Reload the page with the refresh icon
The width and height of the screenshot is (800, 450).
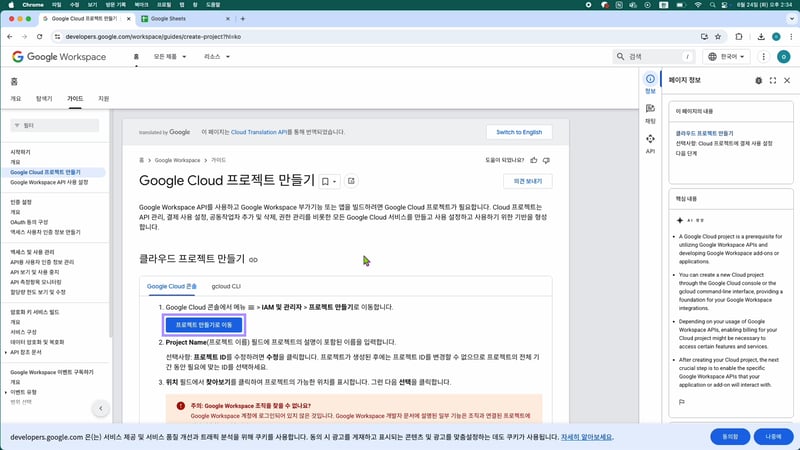tap(39, 37)
